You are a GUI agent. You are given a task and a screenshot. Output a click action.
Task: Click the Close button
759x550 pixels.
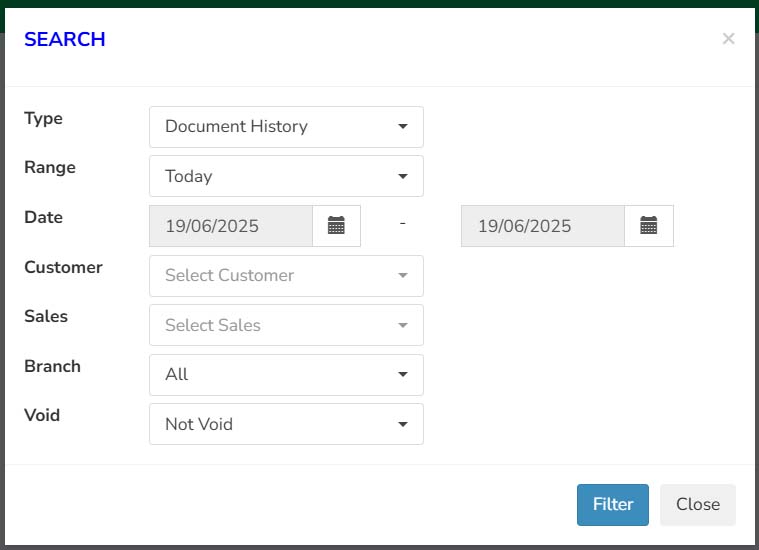coord(698,504)
